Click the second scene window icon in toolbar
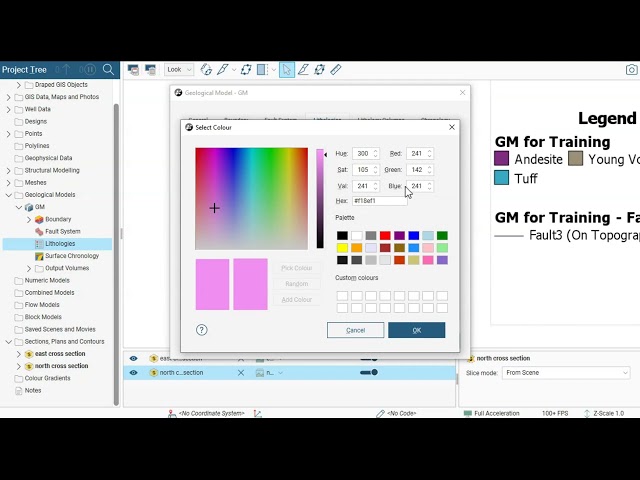The image size is (640, 480). point(150,70)
